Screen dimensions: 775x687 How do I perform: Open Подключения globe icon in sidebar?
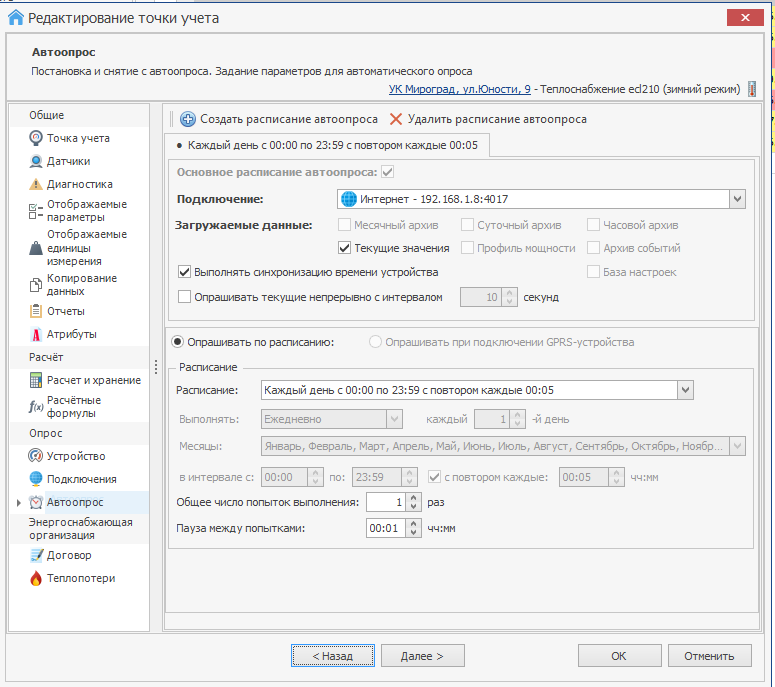(36, 479)
